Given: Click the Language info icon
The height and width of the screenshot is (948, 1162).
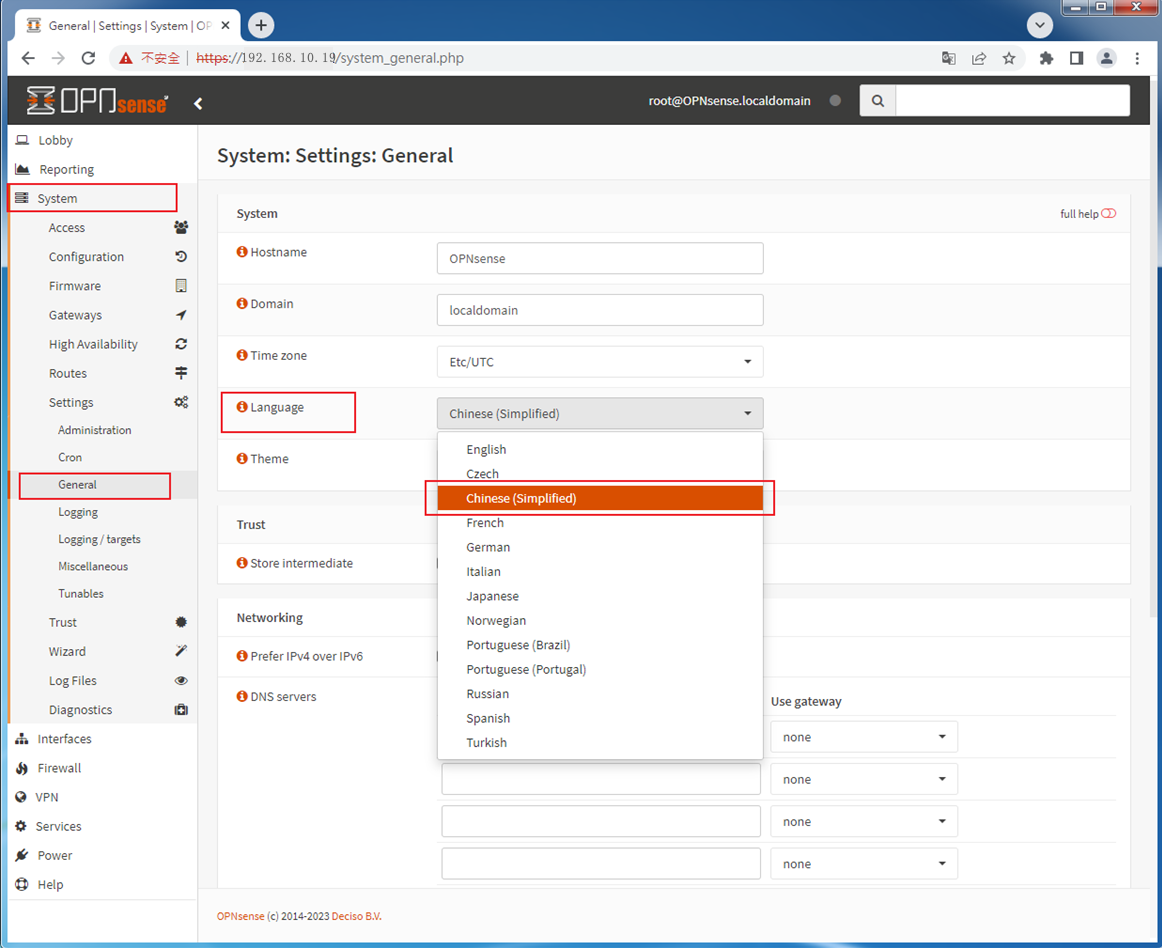Looking at the screenshot, I should click(x=242, y=407).
